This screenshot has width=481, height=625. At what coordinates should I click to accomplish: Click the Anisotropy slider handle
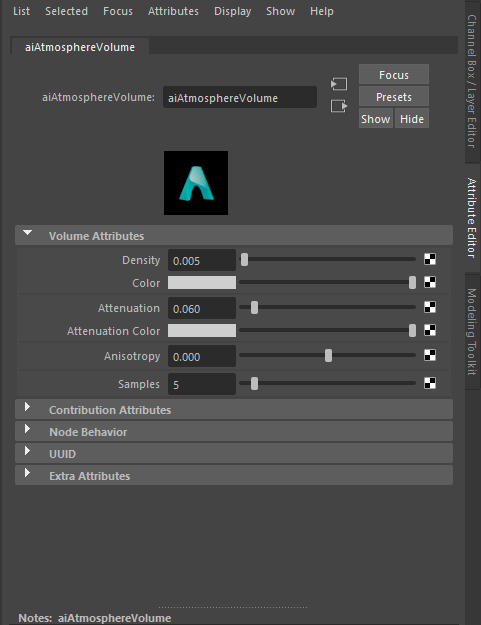coord(328,356)
